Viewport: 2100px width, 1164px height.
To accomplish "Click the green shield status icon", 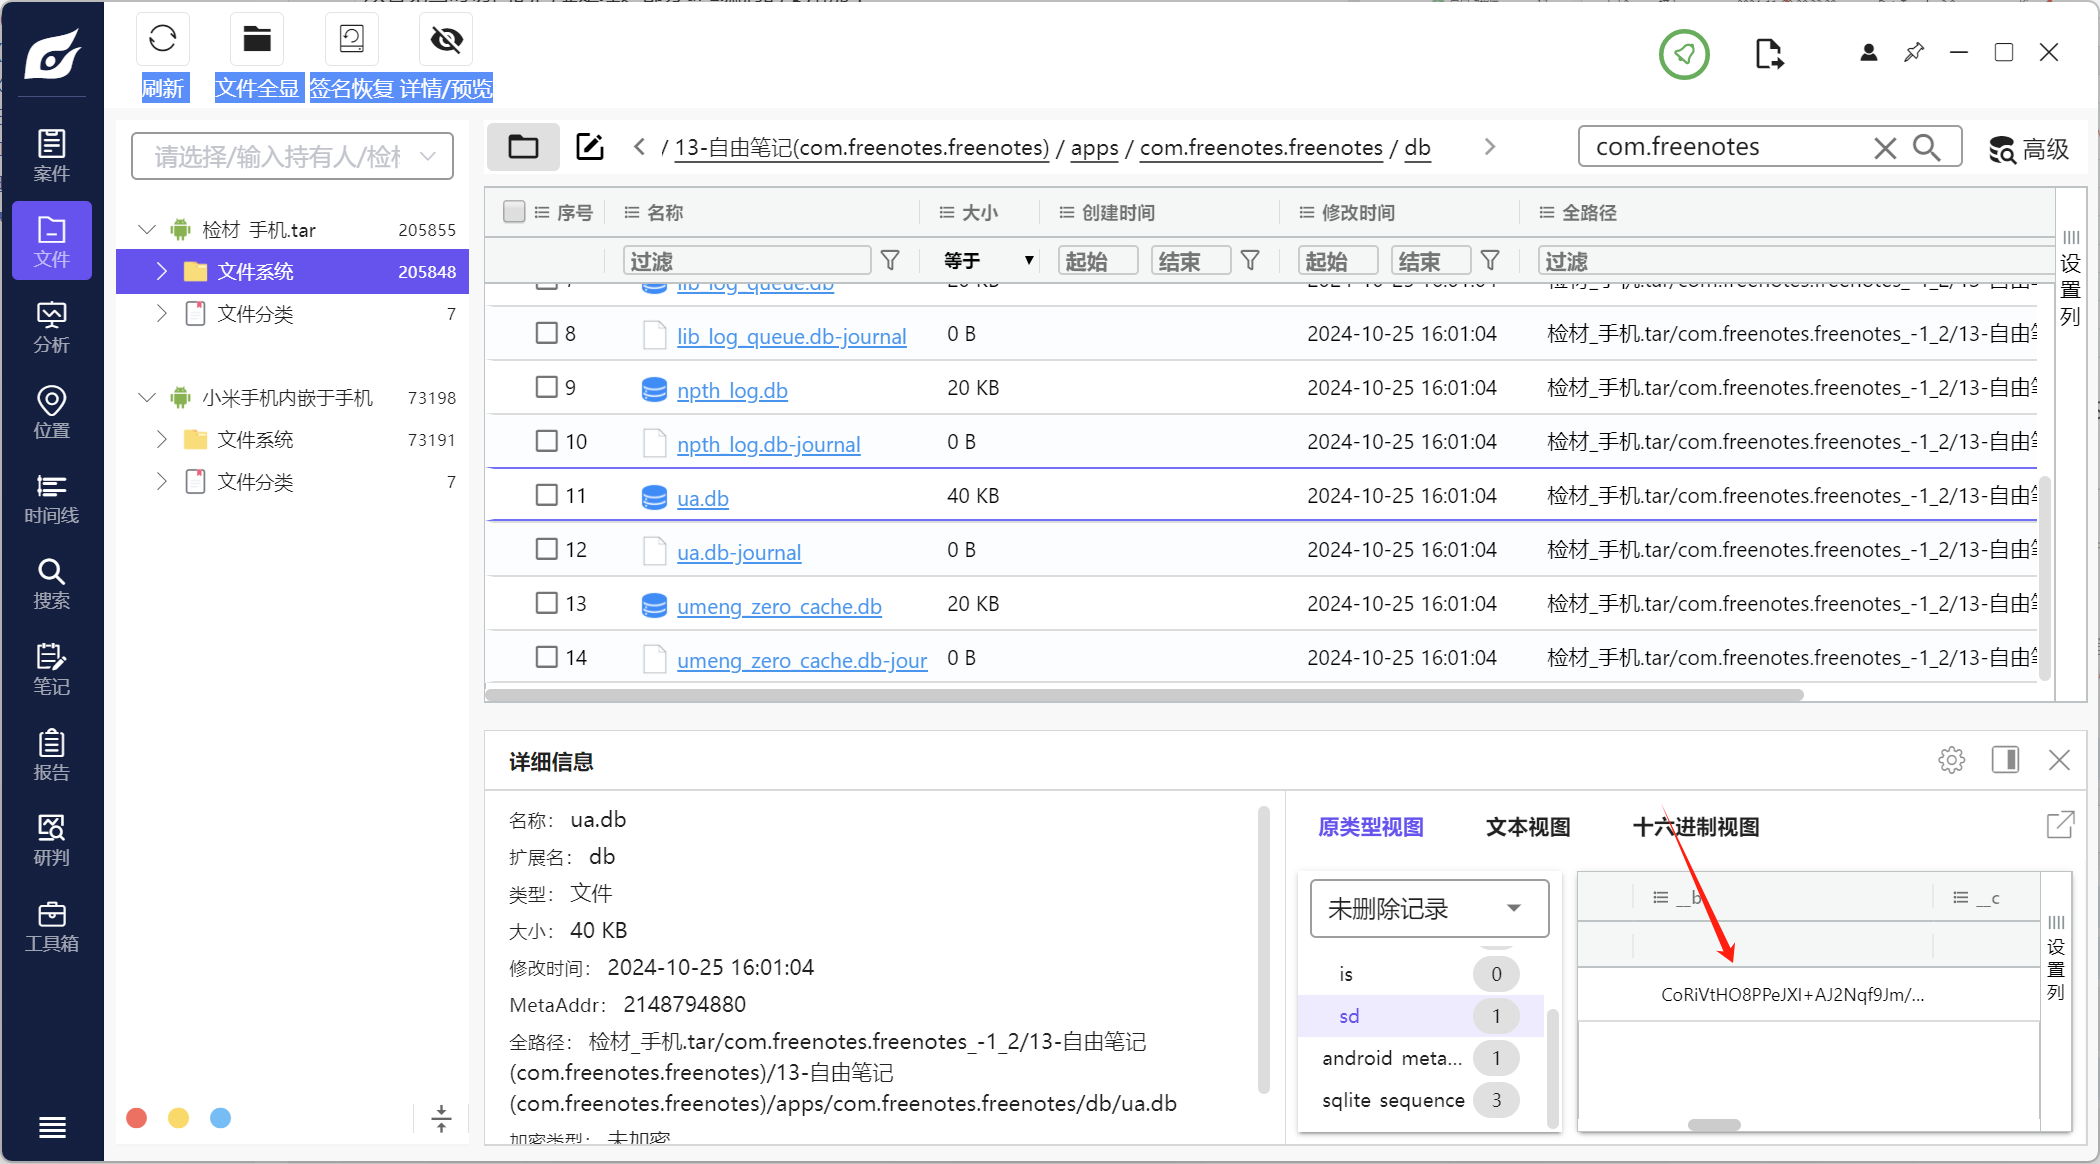I will (x=1684, y=54).
